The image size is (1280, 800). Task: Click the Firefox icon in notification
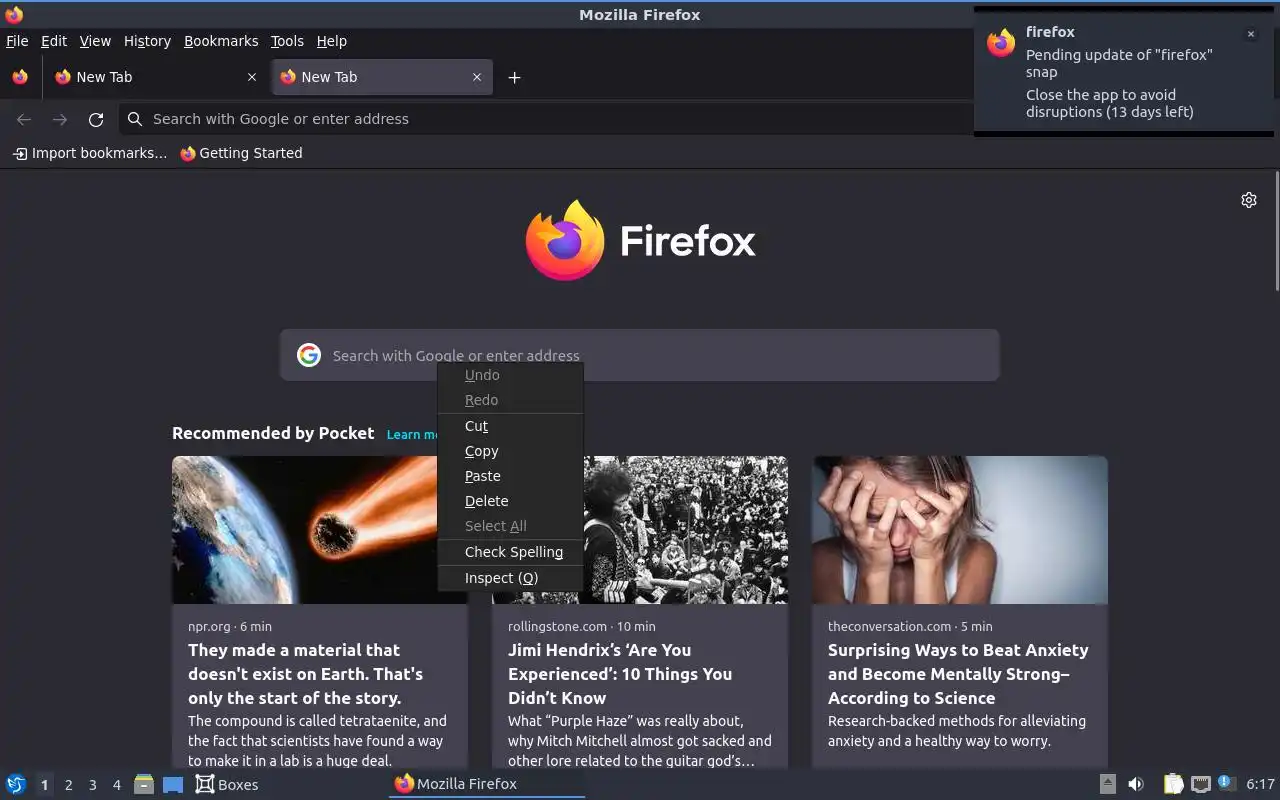(1001, 43)
